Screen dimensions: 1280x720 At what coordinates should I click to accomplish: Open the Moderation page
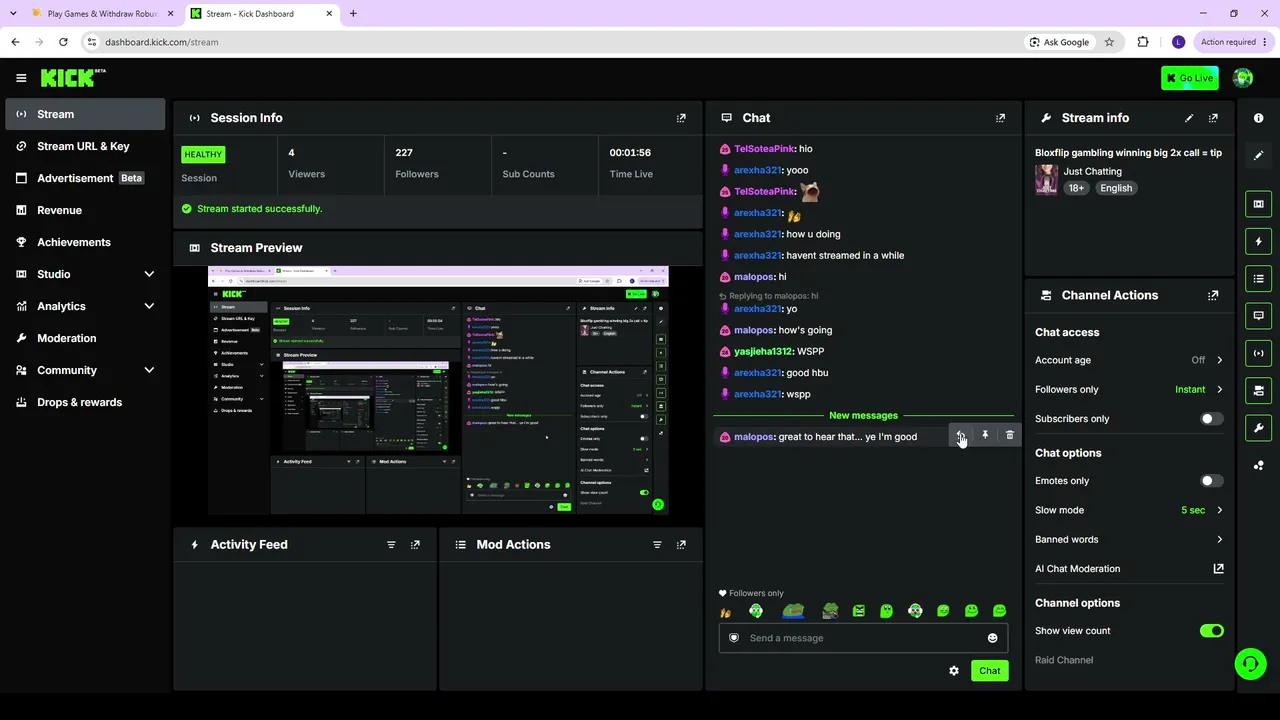[x=85, y=338]
